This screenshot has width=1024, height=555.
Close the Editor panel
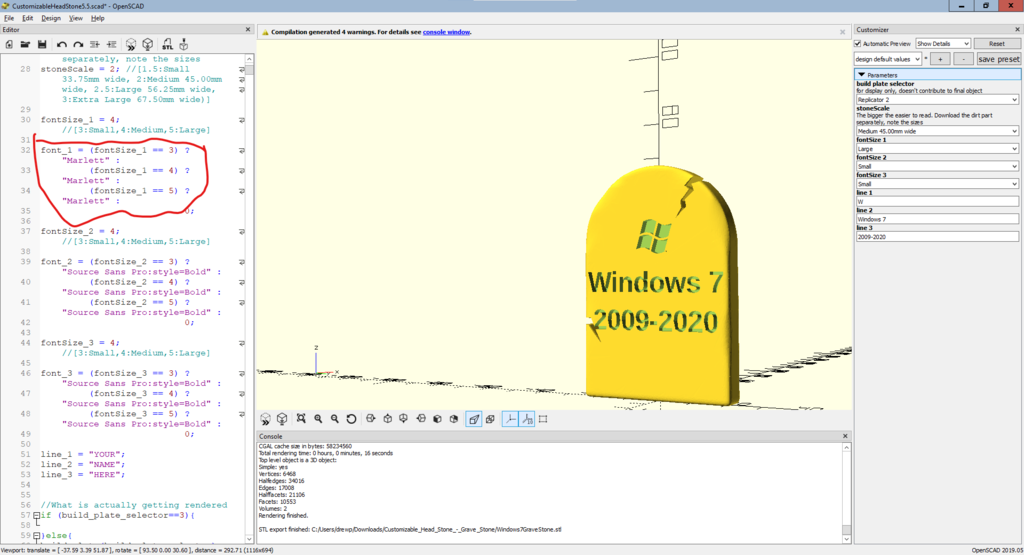click(248, 29)
